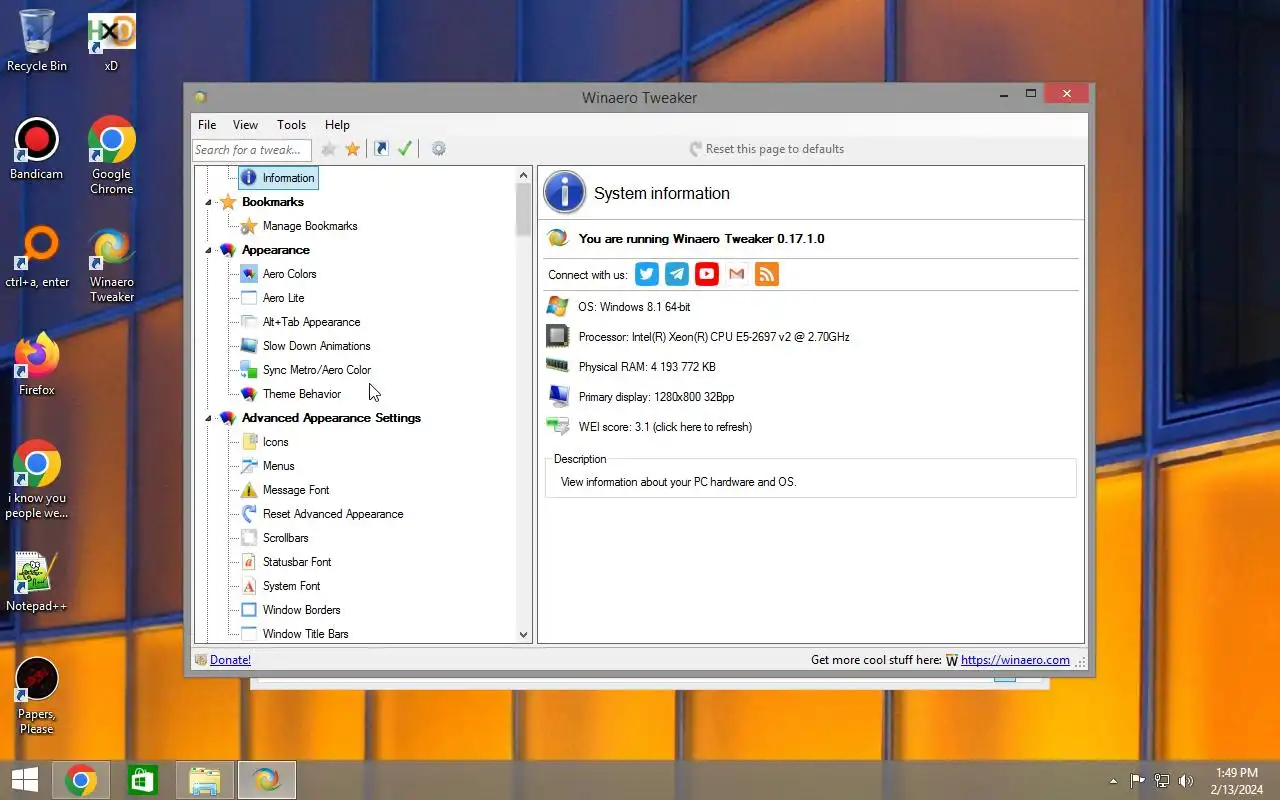Collapse the Appearance tree group
Image resolution: width=1280 pixels, height=800 pixels.
pos(209,251)
